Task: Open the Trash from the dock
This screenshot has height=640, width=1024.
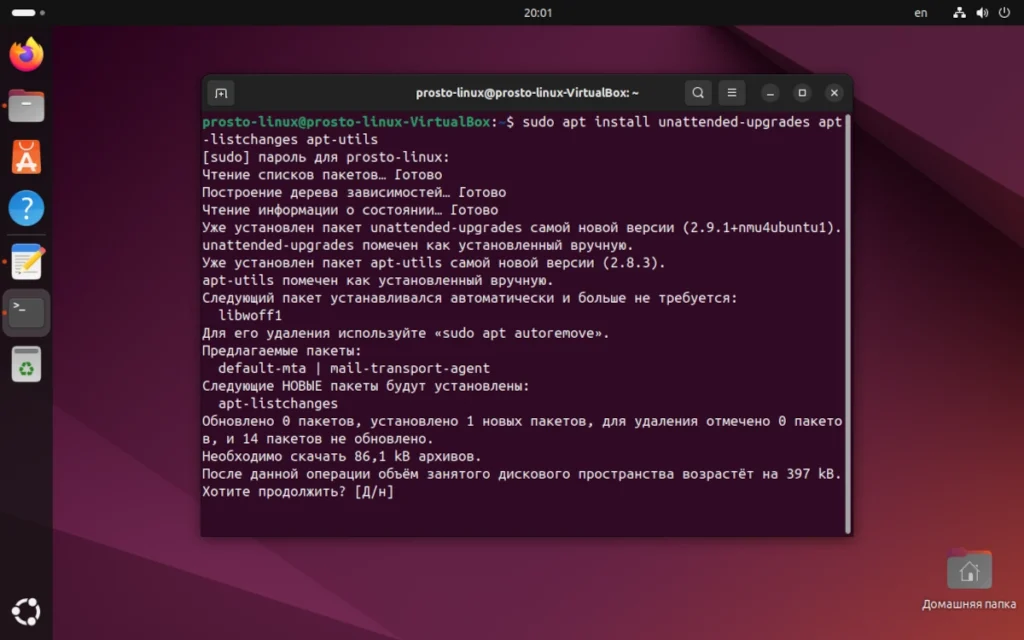Action: pos(26,364)
